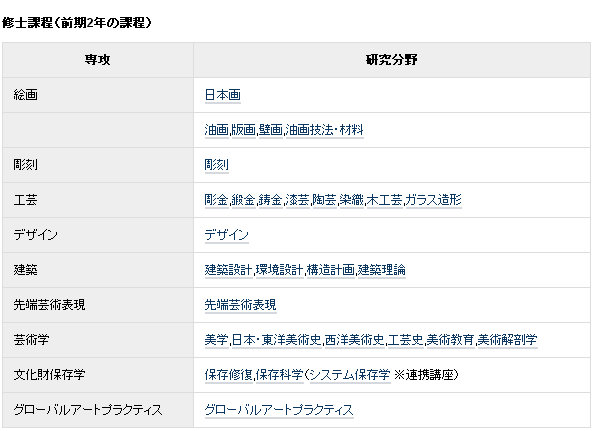Select the 壁画 link
This screenshot has height=431, width=594.
271,130
